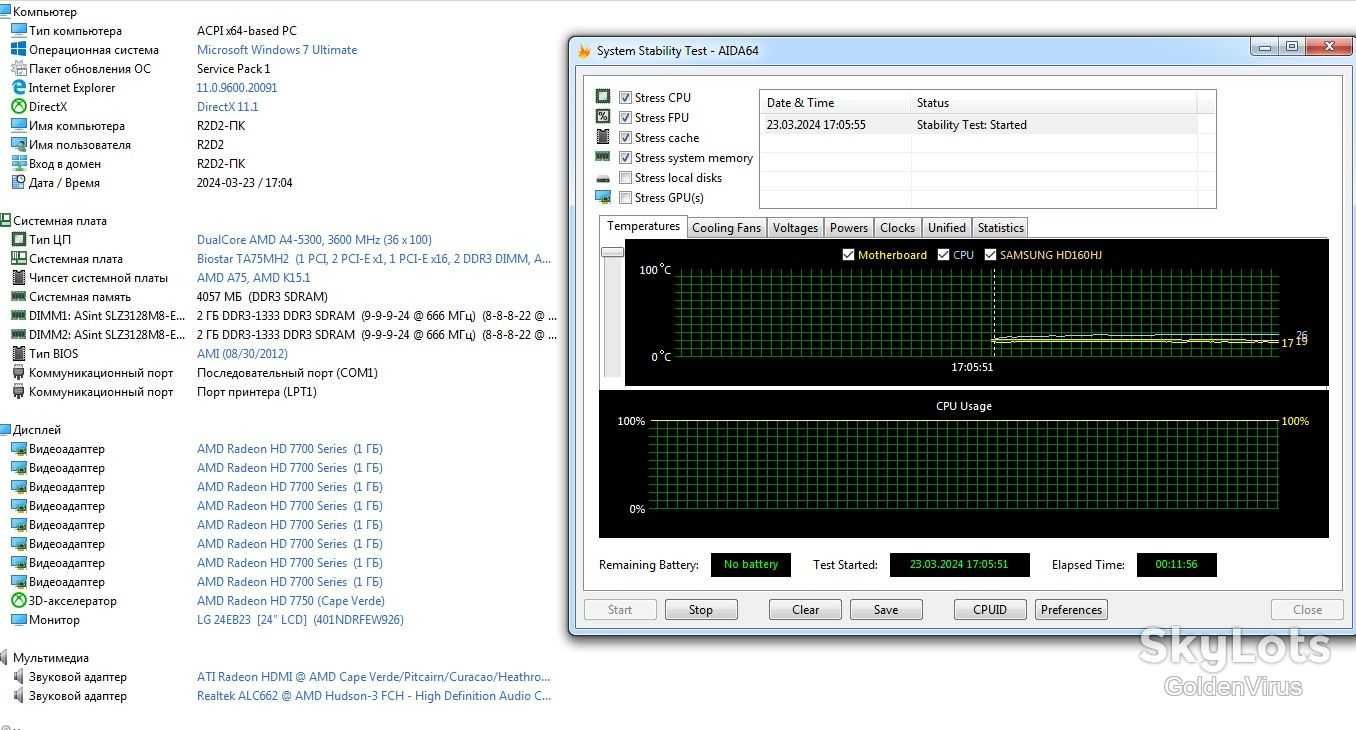The width and height of the screenshot is (1356, 730).
Task: Toggle the SAMSUNG HD160HJ graph checkbox
Action: 991,255
